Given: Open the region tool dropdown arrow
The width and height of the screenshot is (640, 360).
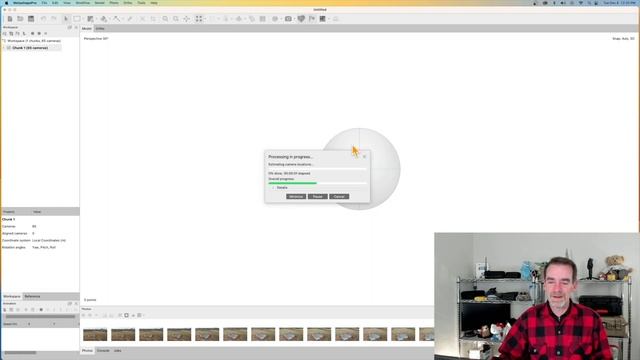Looking at the screenshot, I should coord(96,19).
